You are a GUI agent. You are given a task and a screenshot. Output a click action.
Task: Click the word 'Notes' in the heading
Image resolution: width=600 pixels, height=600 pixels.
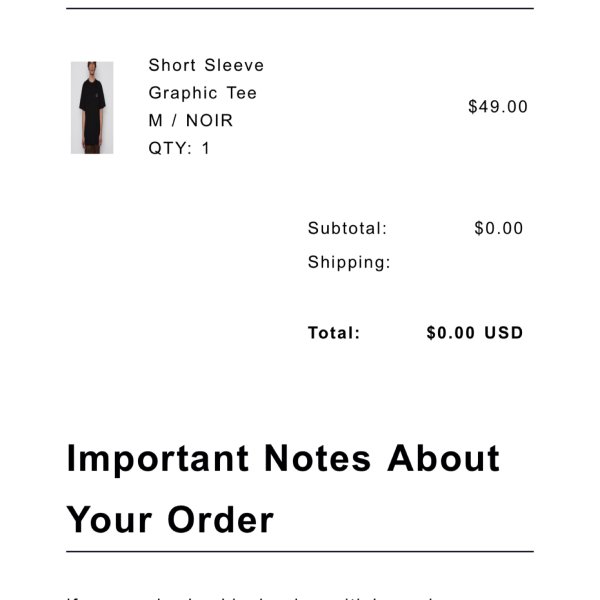[318, 458]
